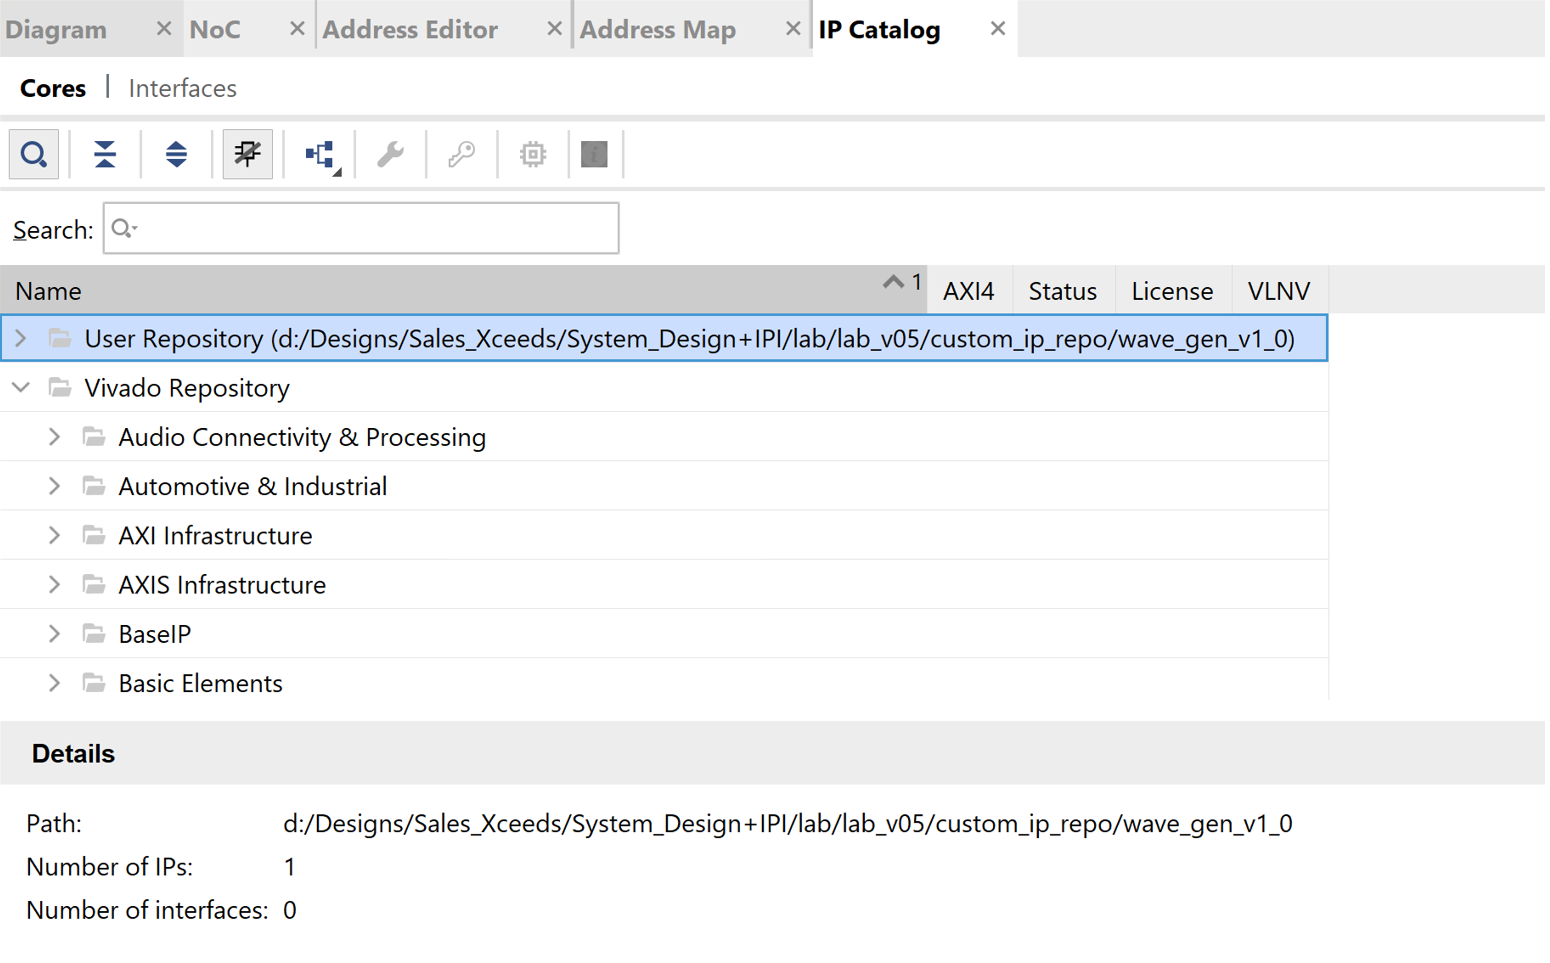Switch to the Interfaces view
Screen dimensions: 1550x963
tap(182, 88)
